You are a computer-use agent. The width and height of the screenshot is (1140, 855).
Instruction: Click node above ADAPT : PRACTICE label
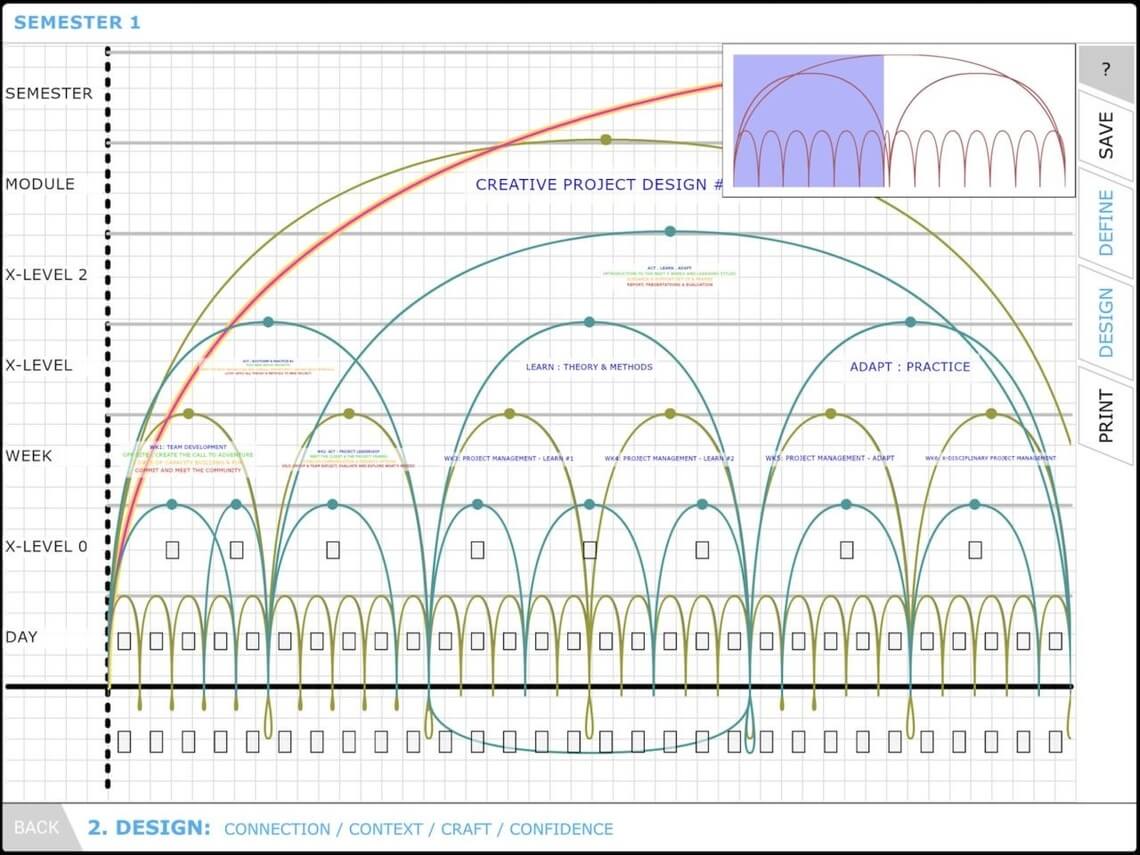click(x=910, y=322)
